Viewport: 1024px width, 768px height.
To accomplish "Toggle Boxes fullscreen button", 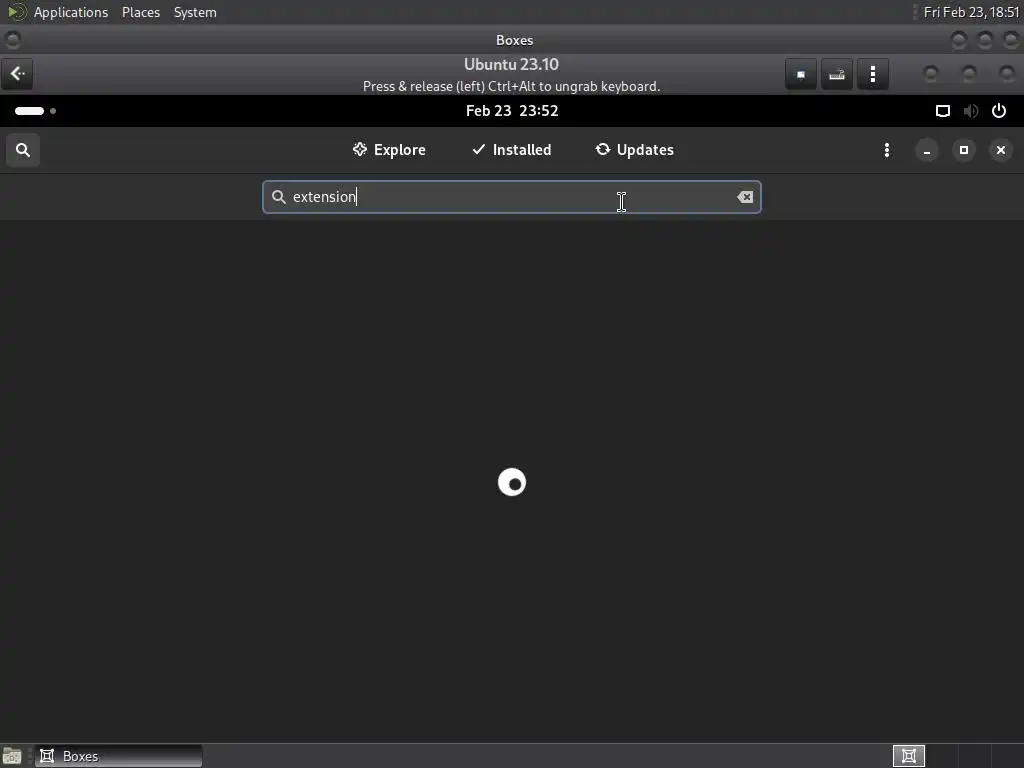I will coord(801,74).
